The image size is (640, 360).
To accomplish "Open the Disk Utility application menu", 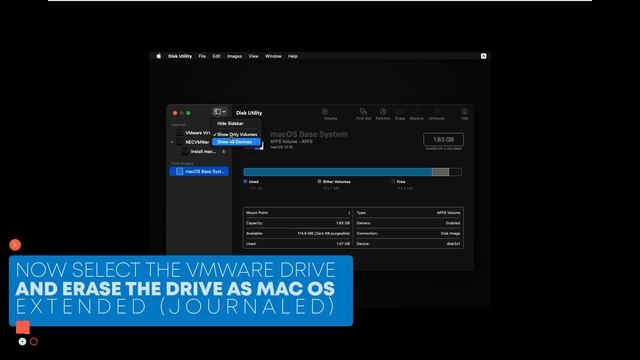I will click(x=180, y=56).
